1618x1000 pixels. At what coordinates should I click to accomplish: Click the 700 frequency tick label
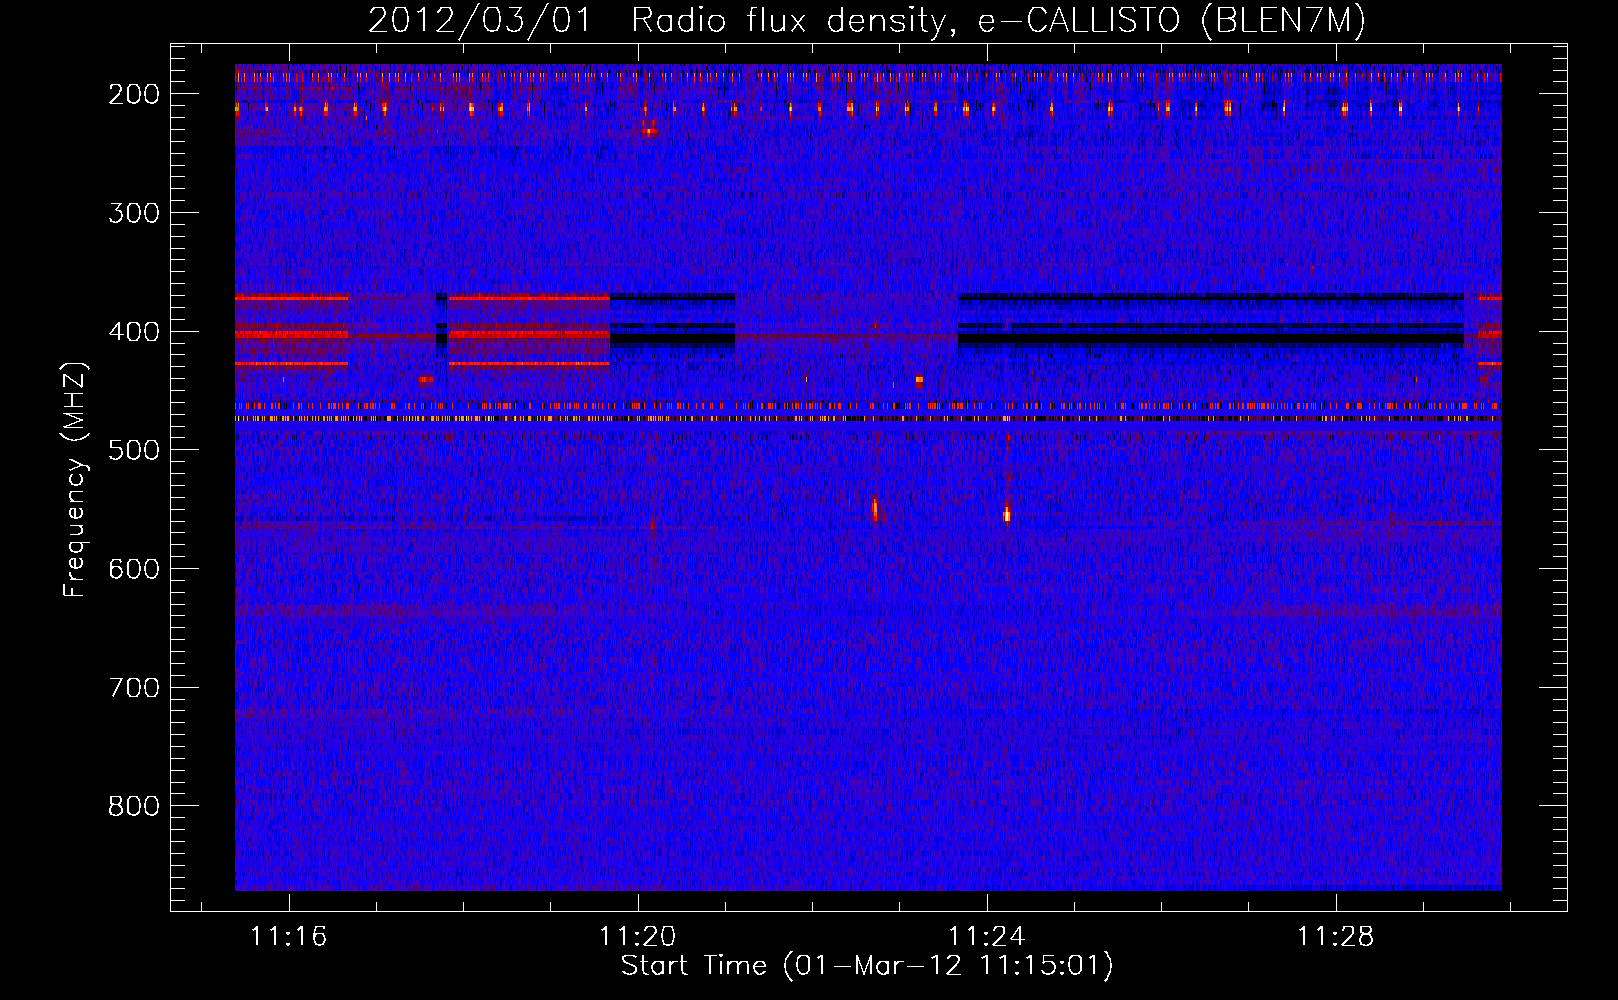pos(134,688)
